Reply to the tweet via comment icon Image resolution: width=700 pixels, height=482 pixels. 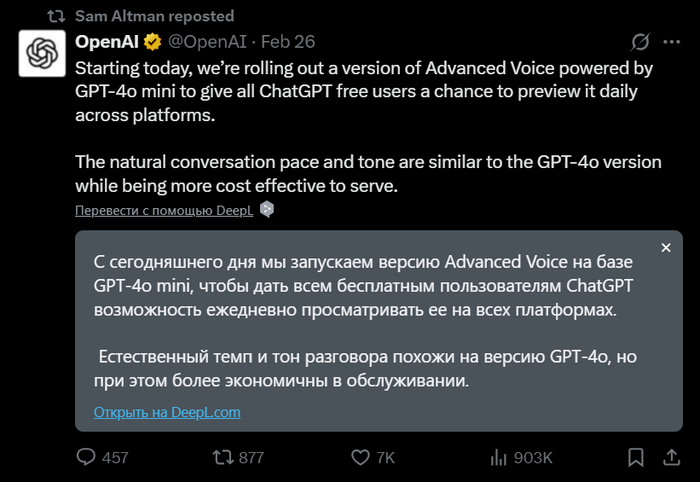(x=88, y=458)
